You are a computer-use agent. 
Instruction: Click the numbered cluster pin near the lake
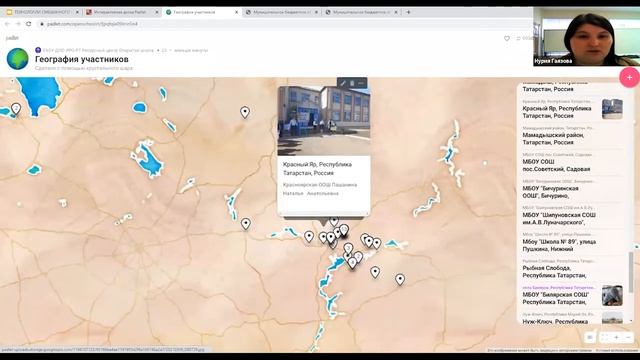click(x=16, y=109)
